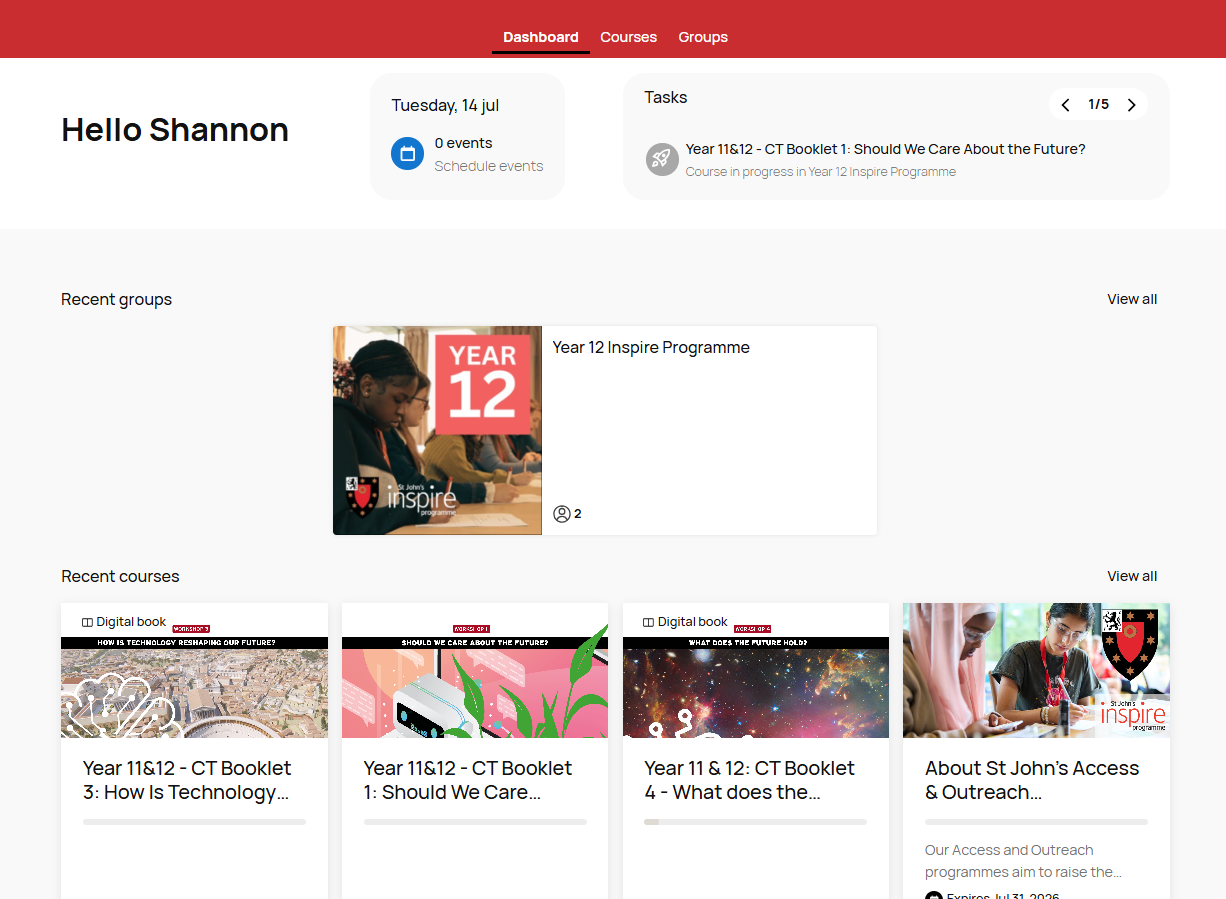Click the 0 events text

click(463, 143)
